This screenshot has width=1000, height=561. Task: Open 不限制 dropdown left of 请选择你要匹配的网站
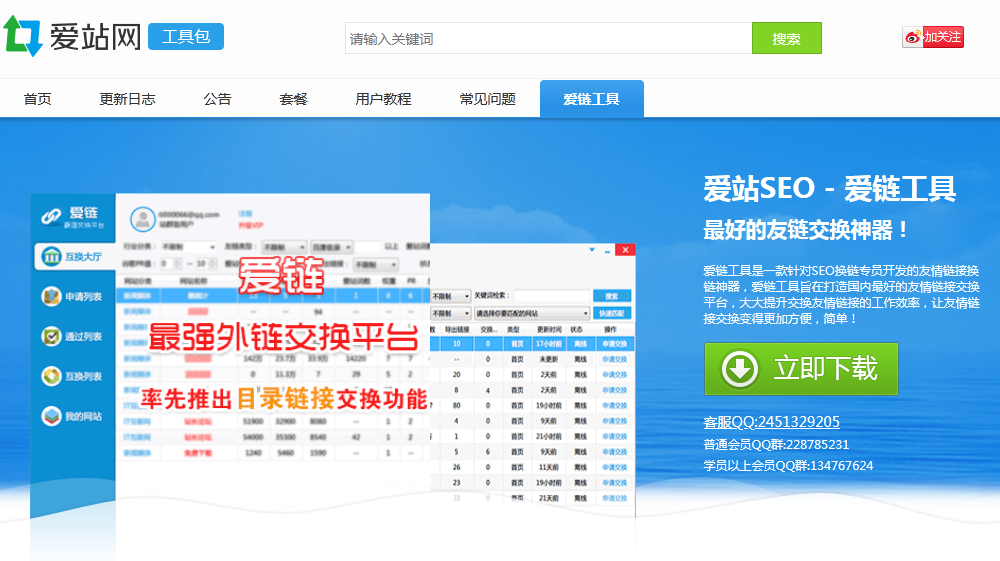[451, 313]
